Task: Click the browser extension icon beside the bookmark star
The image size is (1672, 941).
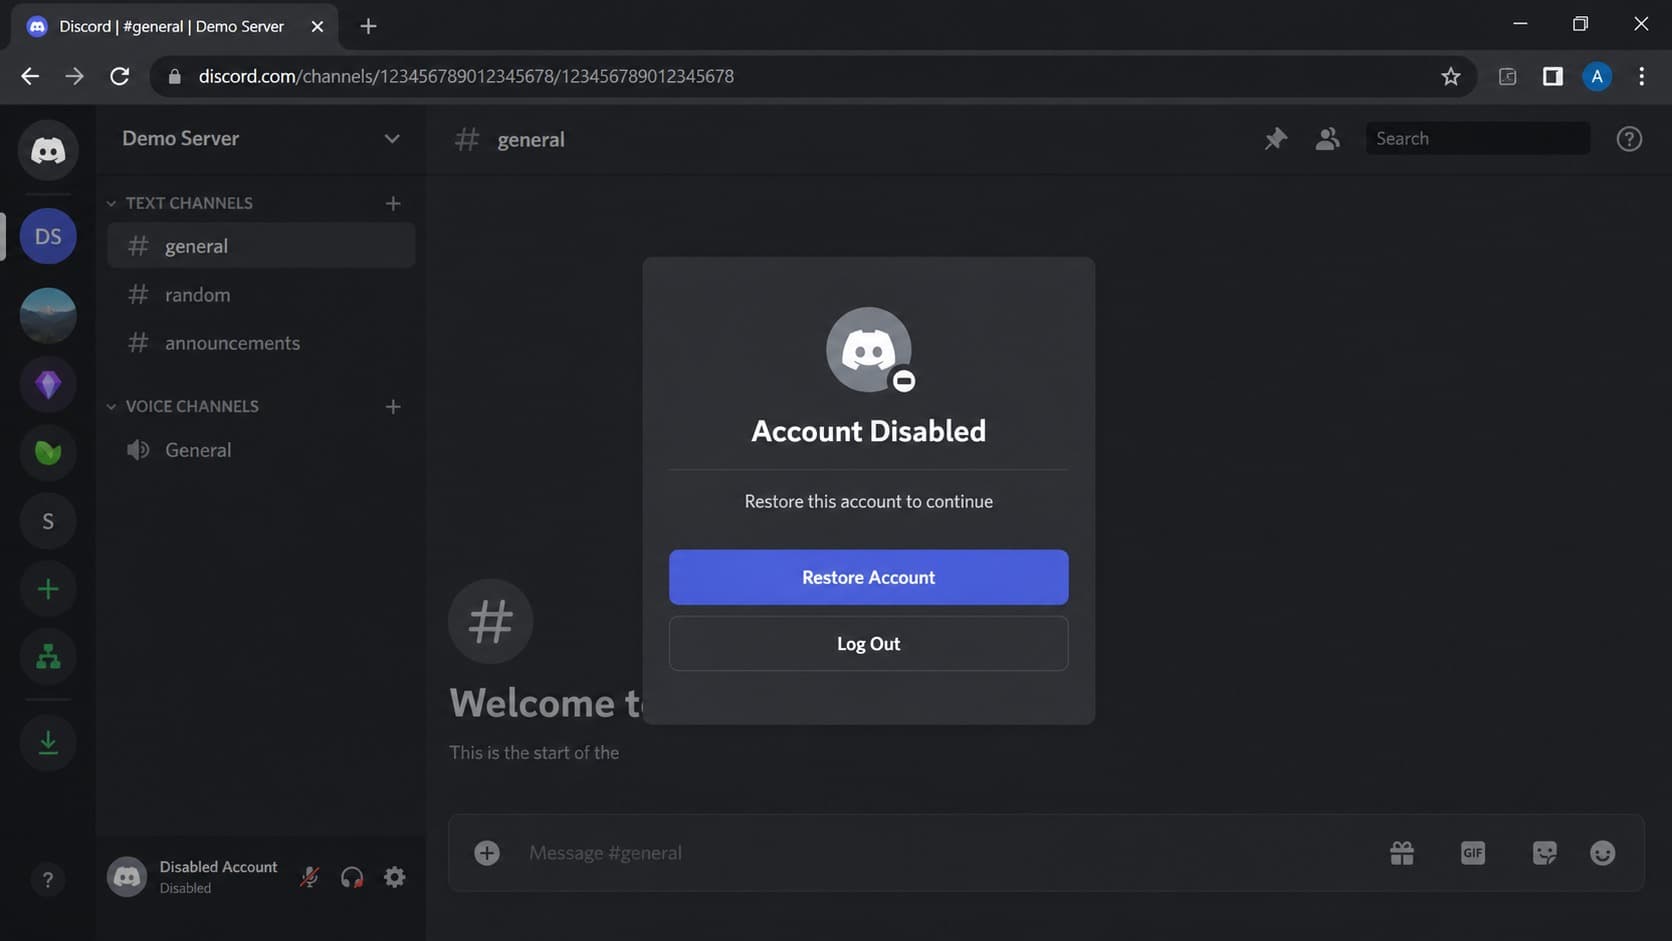Action: point(1508,76)
